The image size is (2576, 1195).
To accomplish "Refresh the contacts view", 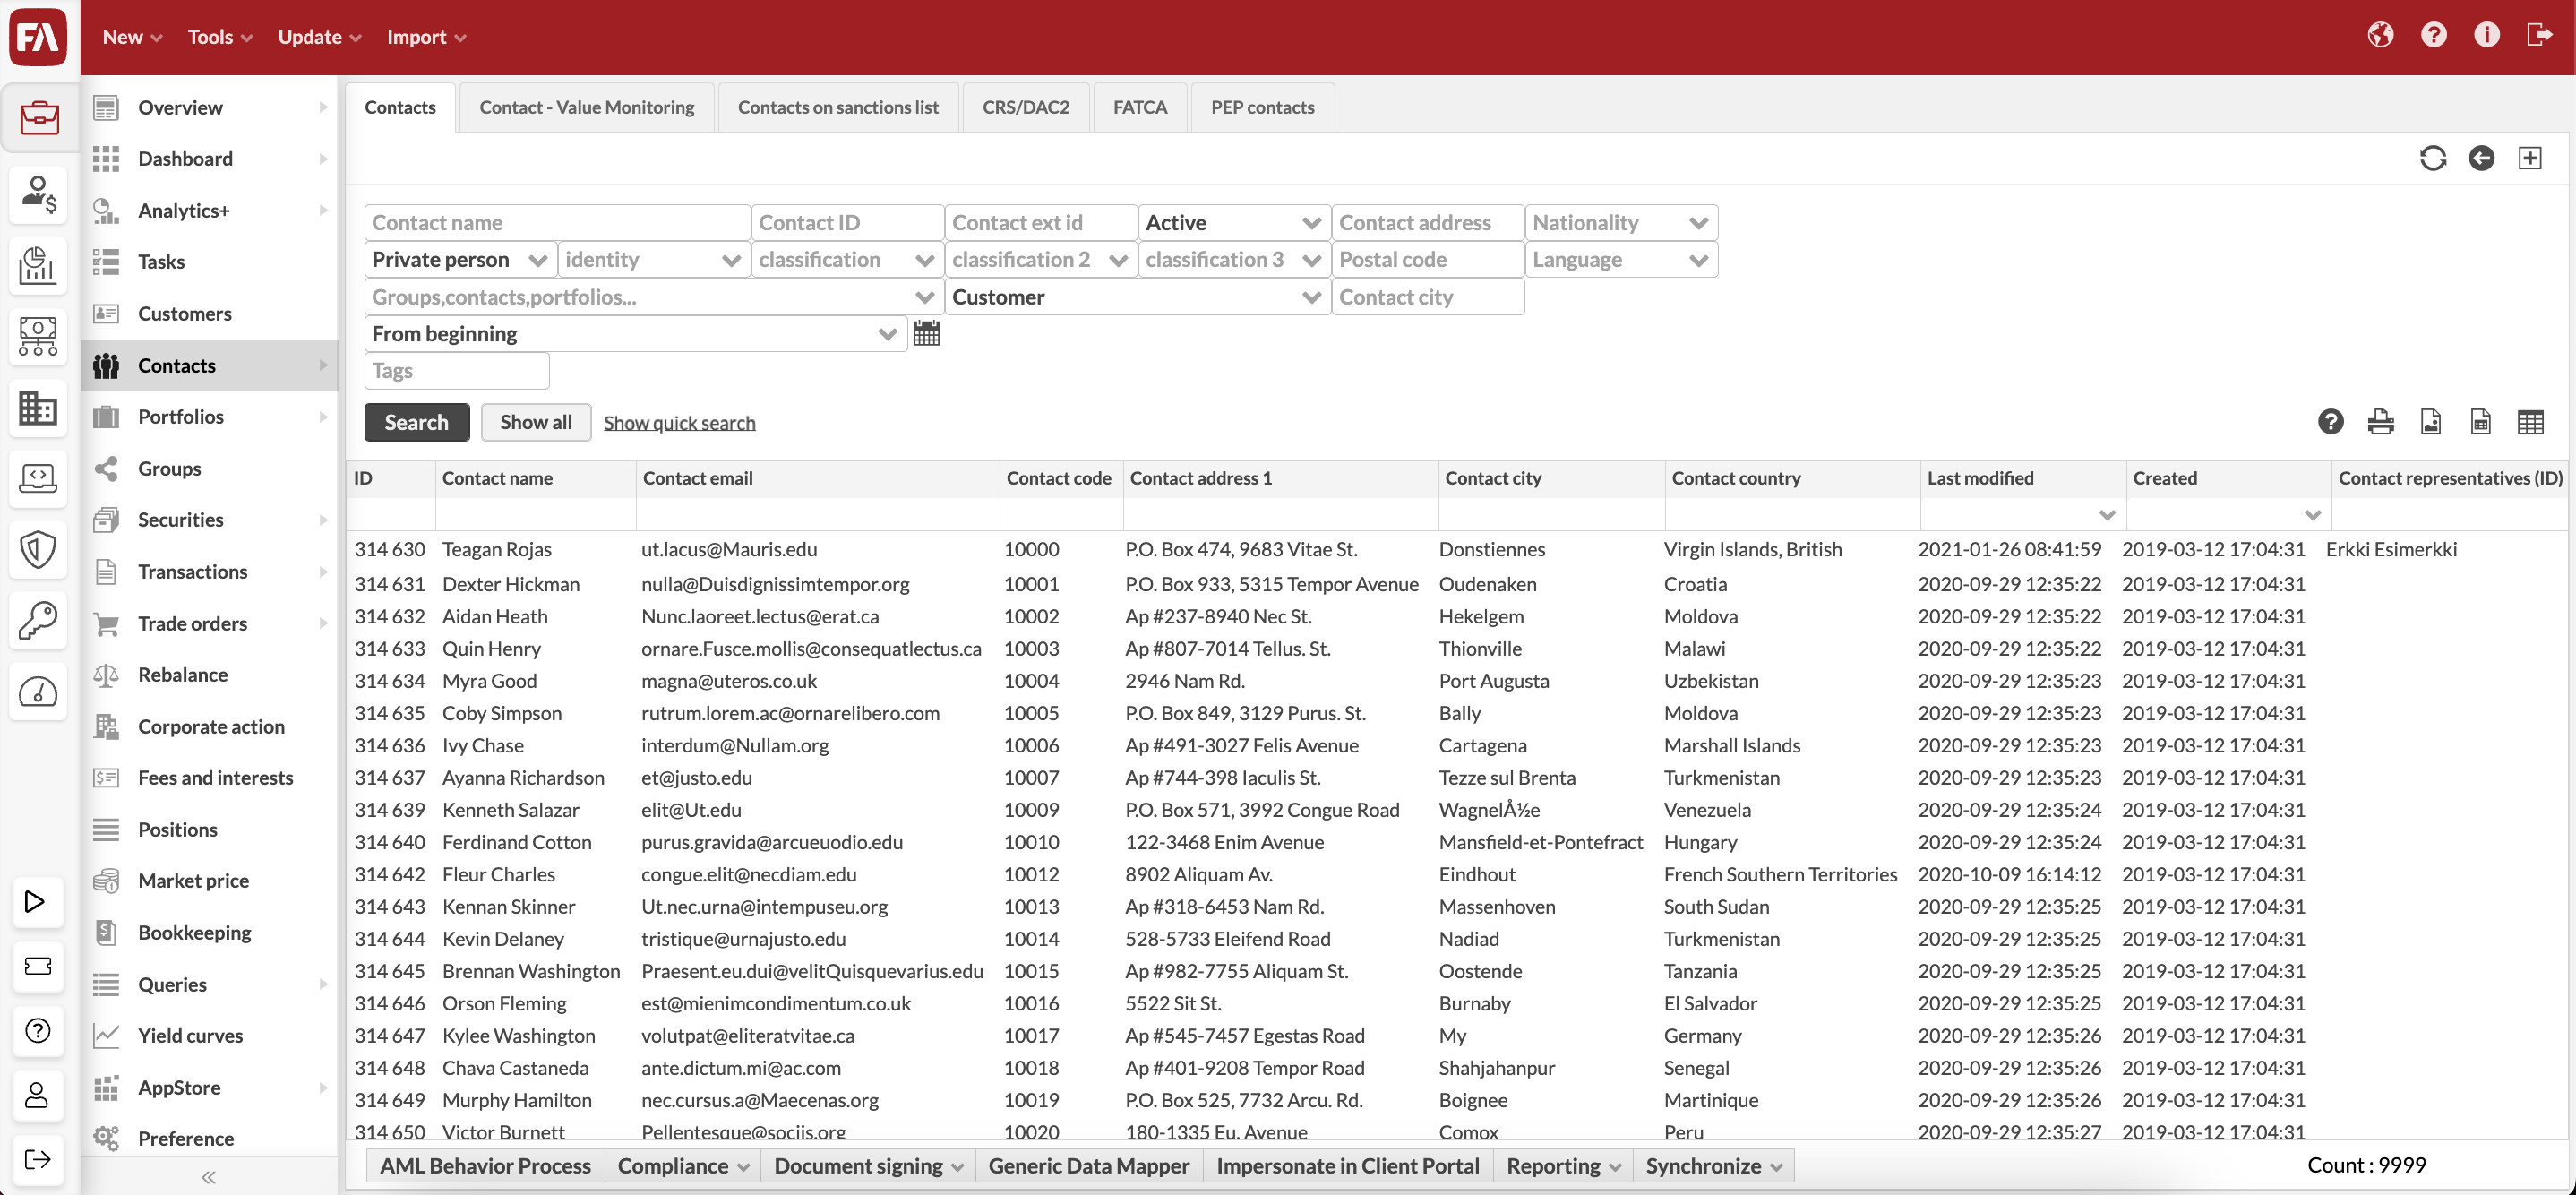I will click(x=2432, y=158).
